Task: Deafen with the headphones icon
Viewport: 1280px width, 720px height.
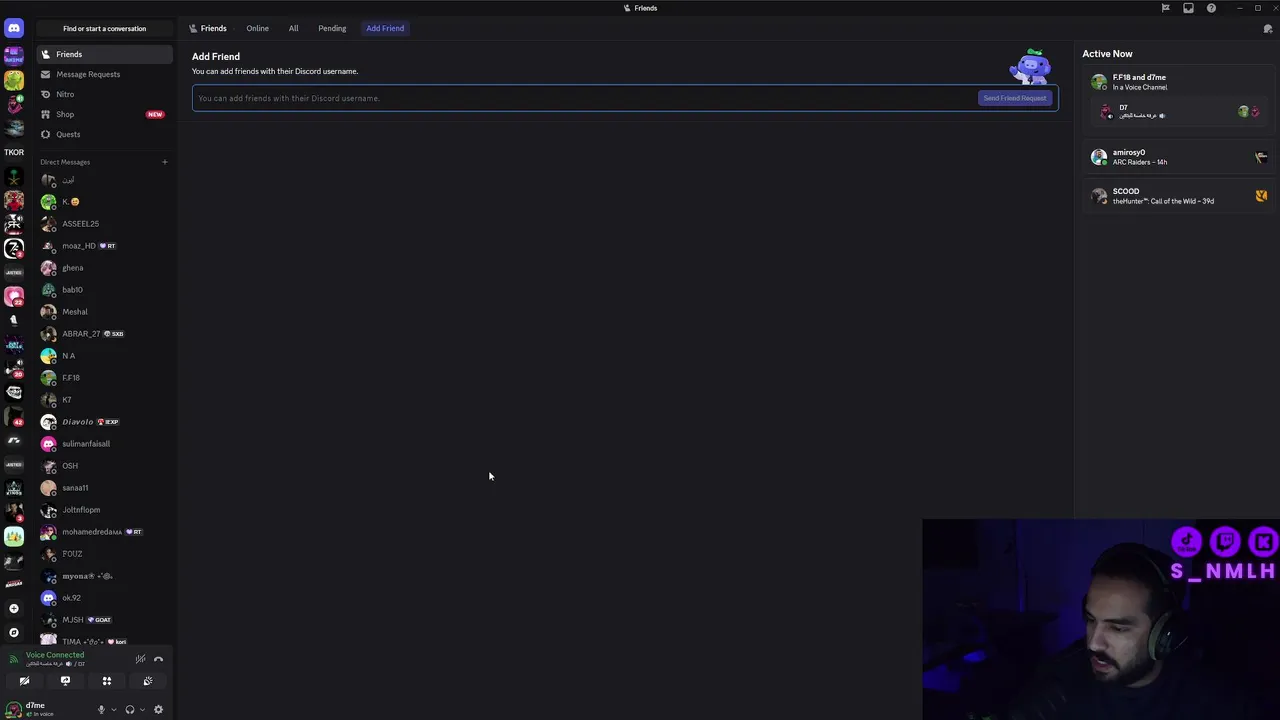Action: tap(129, 710)
